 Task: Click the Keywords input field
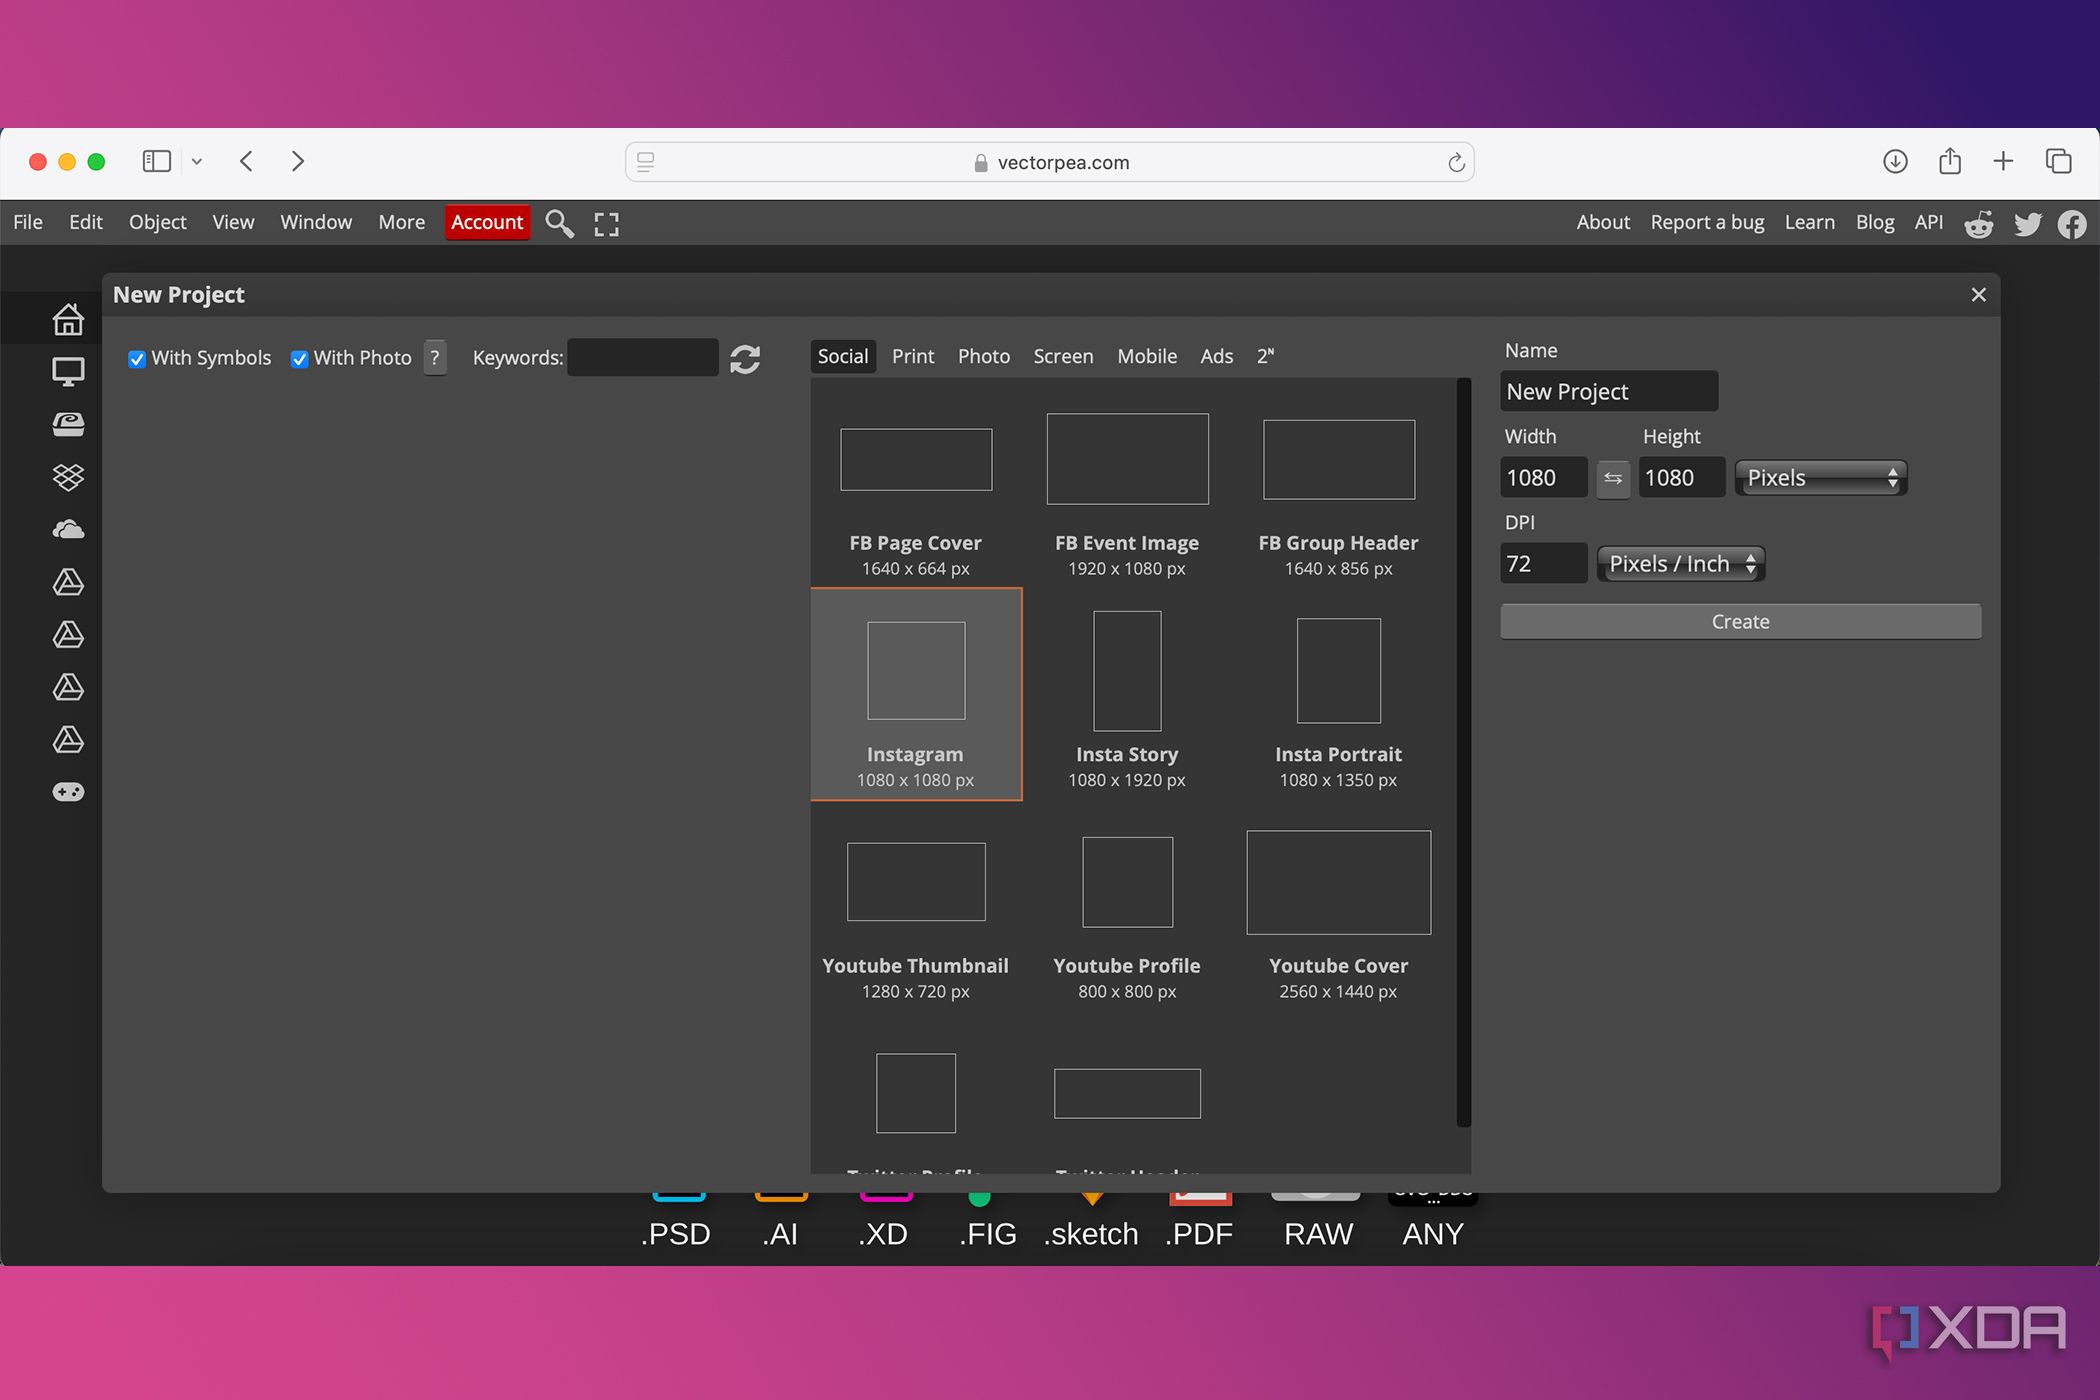pyautogui.click(x=643, y=358)
